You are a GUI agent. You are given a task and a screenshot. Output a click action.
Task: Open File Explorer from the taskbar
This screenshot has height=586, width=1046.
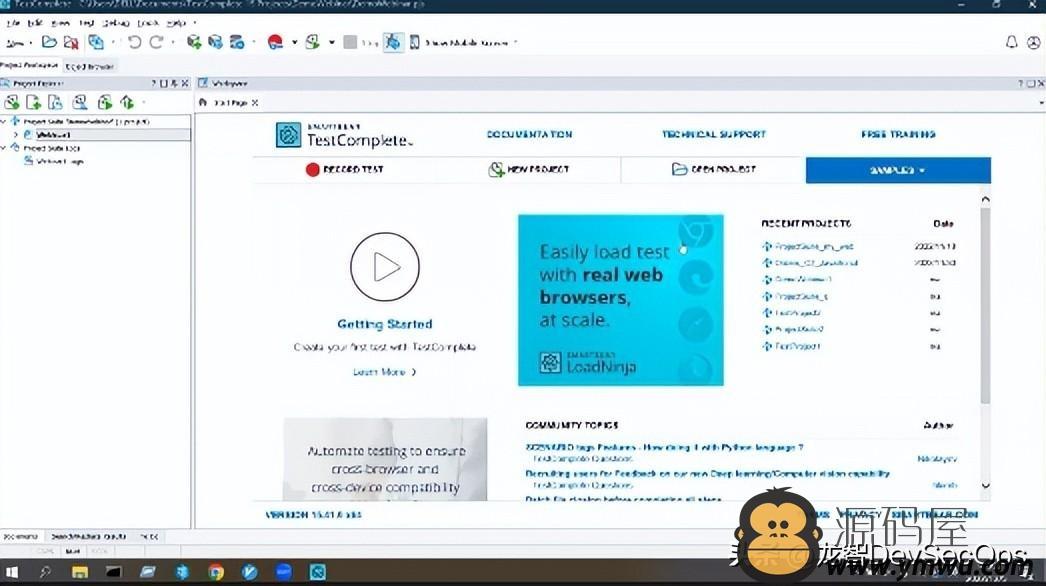pyautogui.click(x=79, y=572)
